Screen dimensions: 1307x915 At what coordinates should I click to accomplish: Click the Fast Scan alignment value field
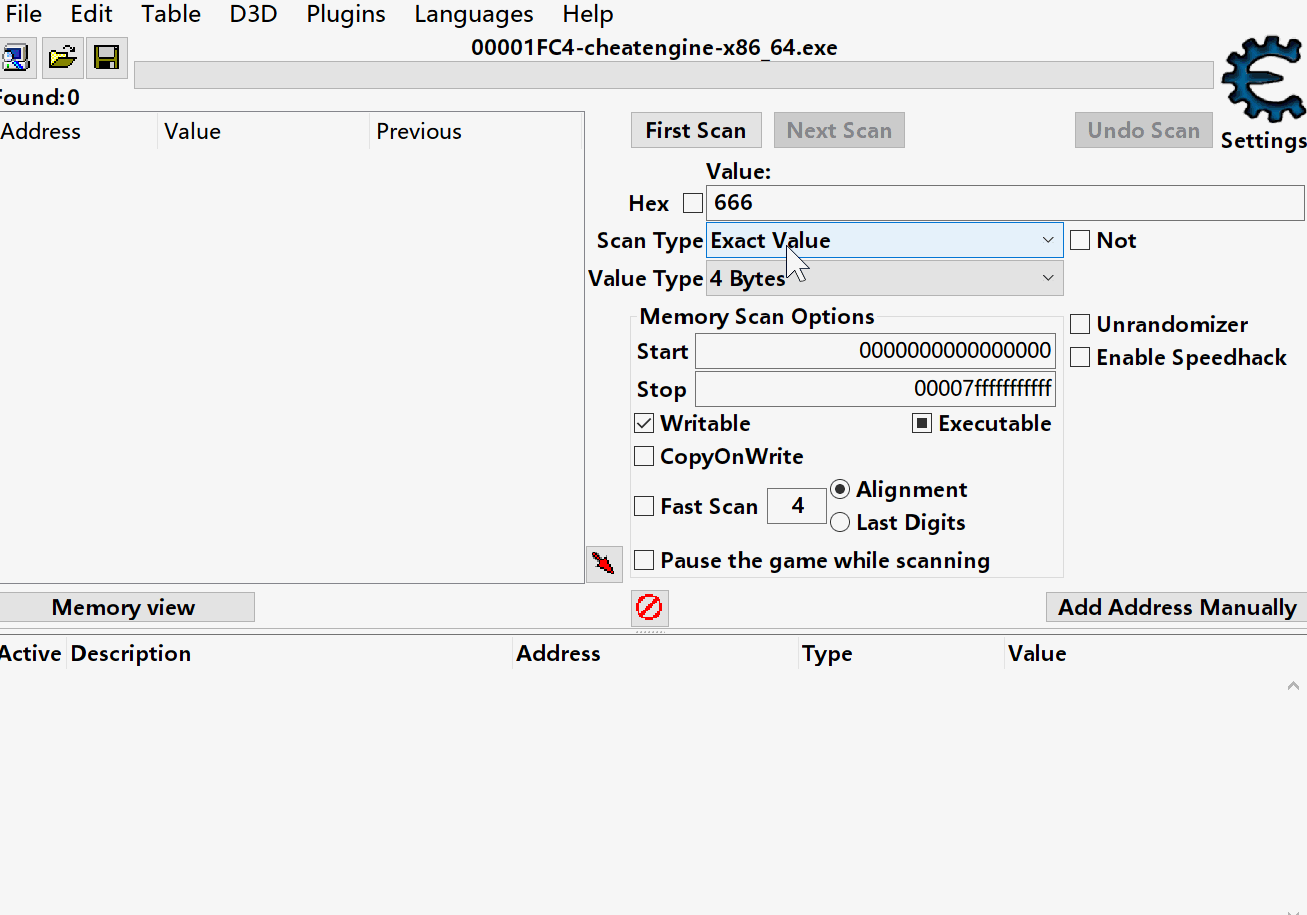click(x=797, y=506)
